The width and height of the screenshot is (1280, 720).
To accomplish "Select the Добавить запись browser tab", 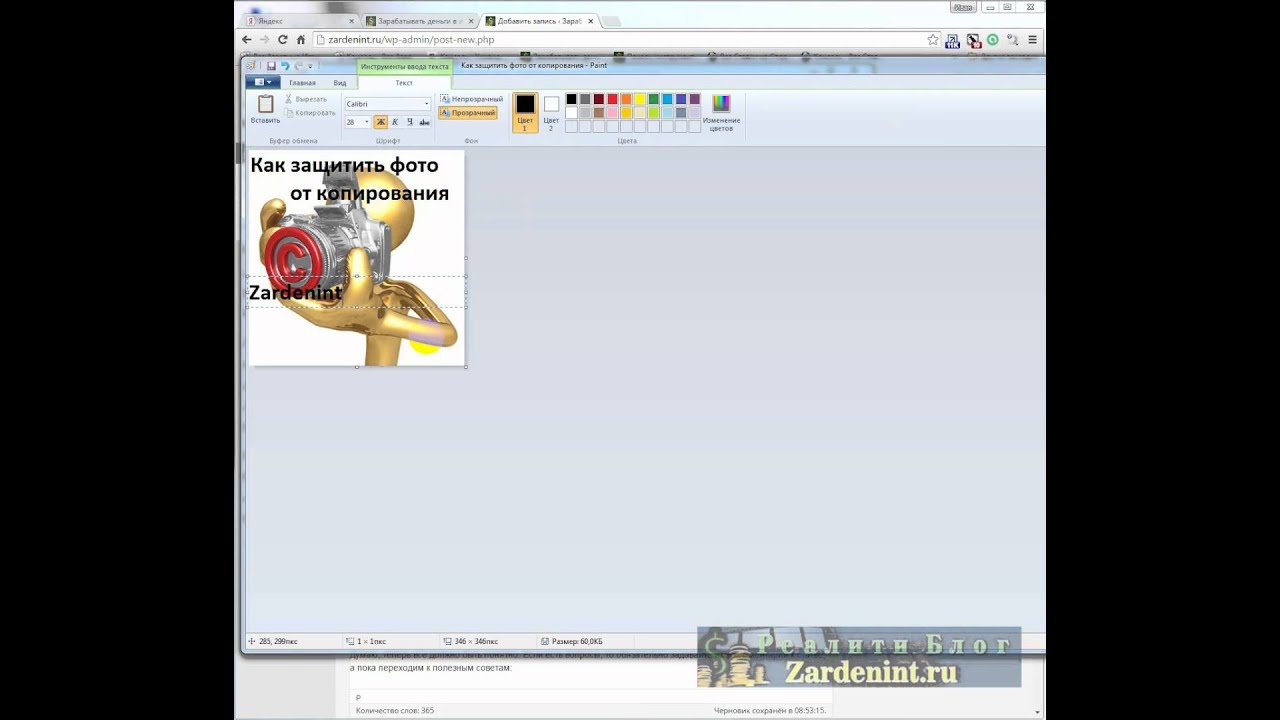I will pos(538,21).
